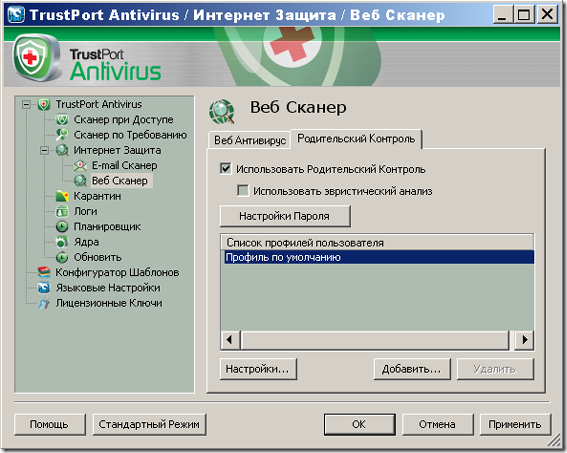Click the large Веб Сканер header icon
The width and height of the screenshot is (567, 453).
222,111
